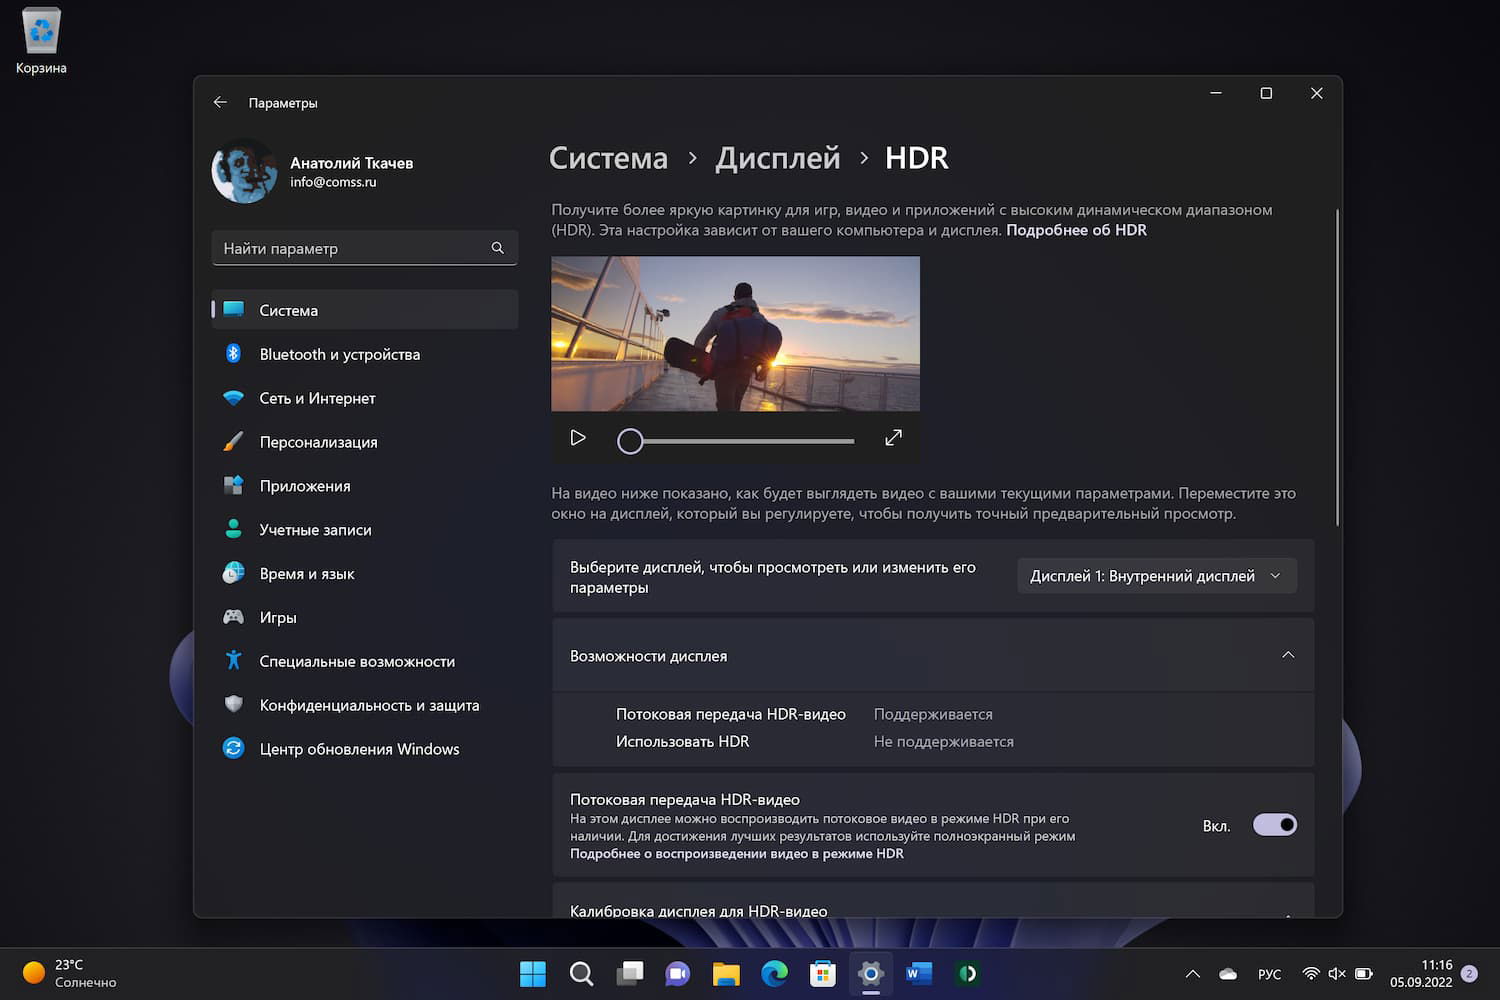The image size is (1500, 1000).
Task: Click the Система breadcrumb in the header
Action: point(608,158)
